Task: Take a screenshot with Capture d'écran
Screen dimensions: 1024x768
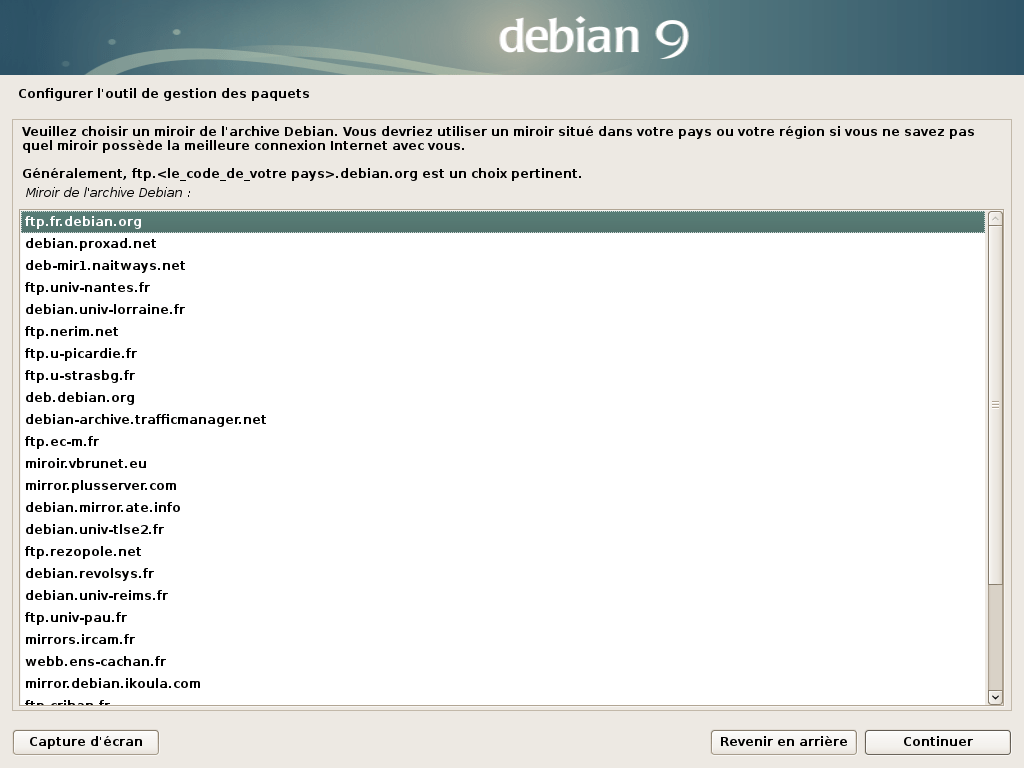Action: (86, 742)
